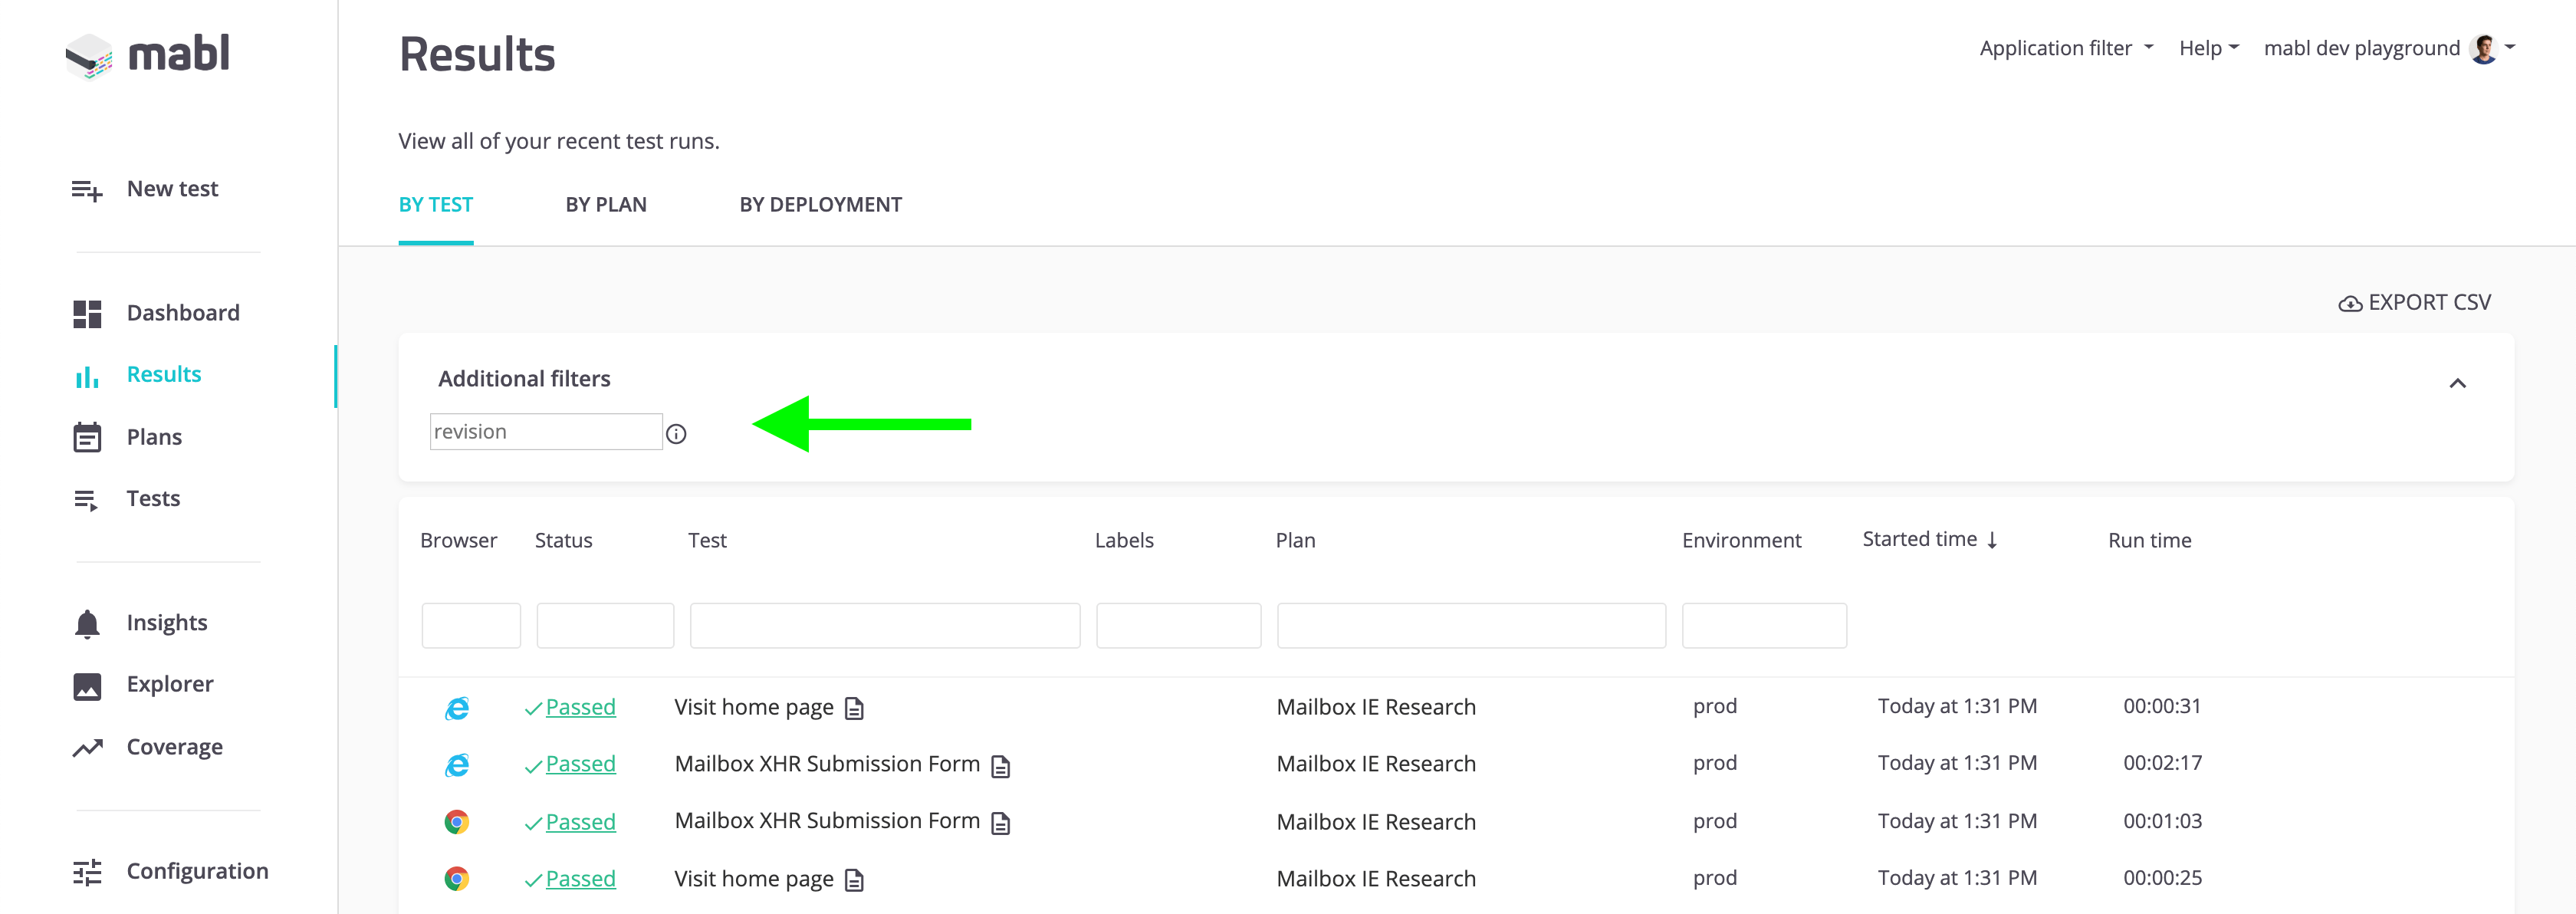Switch to the BY DEPLOYMENT tab
The image size is (2576, 914).
pos(820,204)
